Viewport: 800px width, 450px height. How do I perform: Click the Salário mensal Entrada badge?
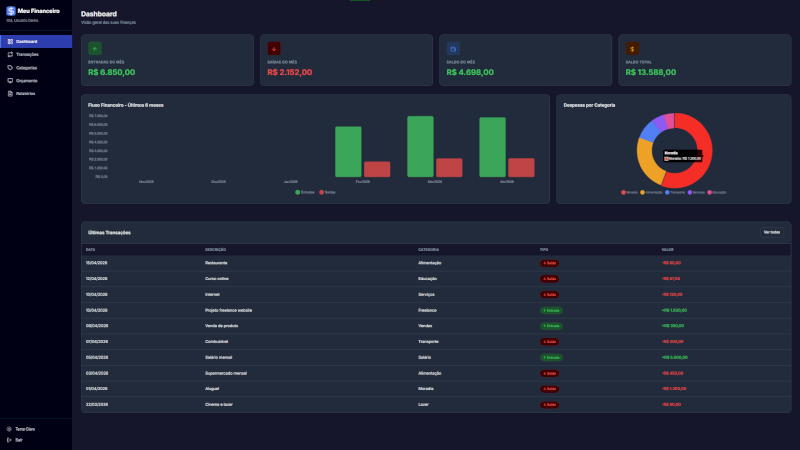coord(551,358)
